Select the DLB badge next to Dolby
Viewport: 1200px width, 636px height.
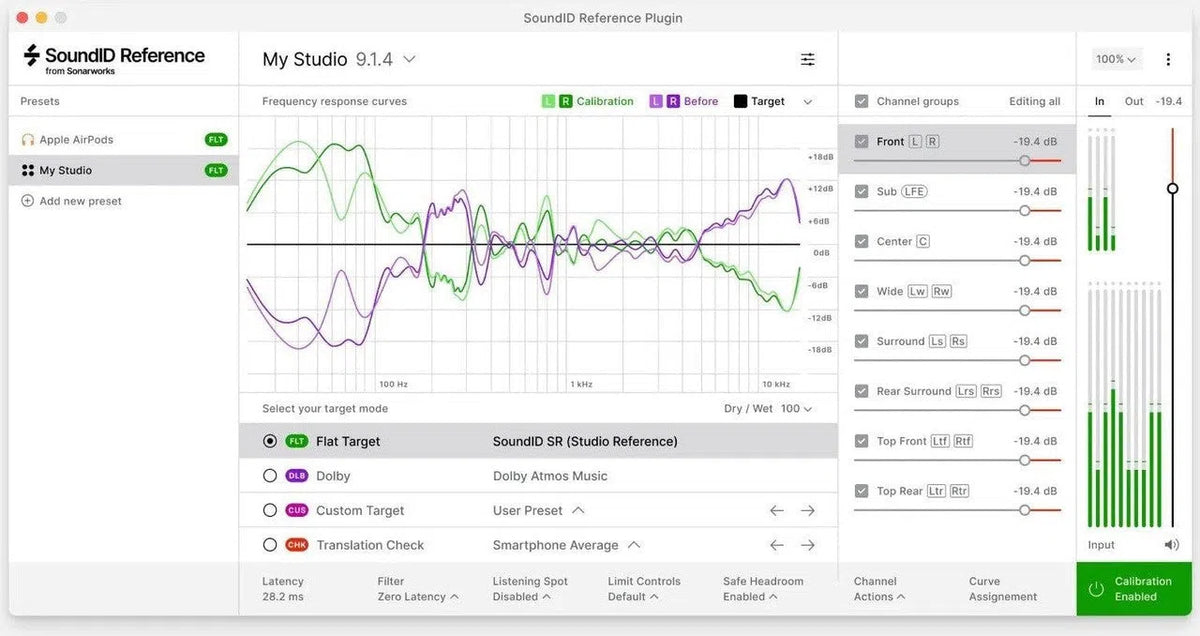(x=297, y=475)
